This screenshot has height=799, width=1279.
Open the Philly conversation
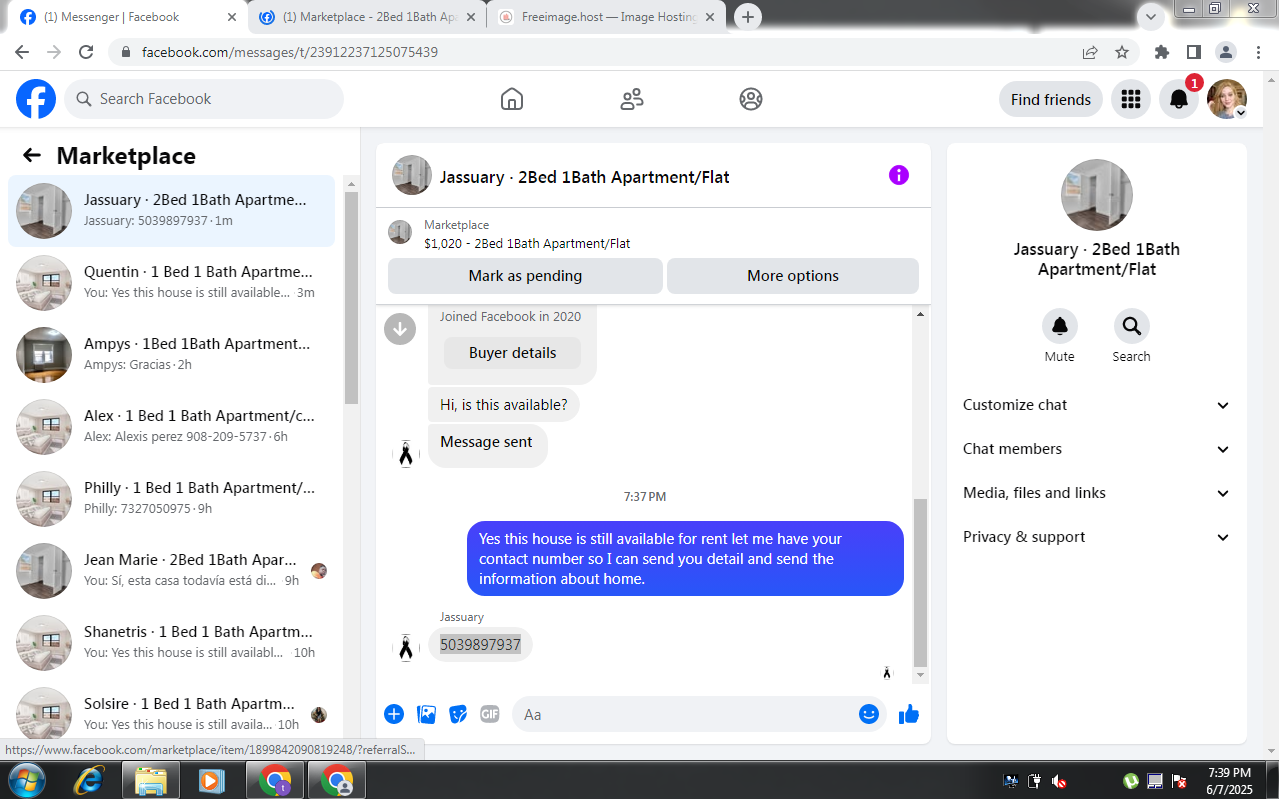click(172, 498)
